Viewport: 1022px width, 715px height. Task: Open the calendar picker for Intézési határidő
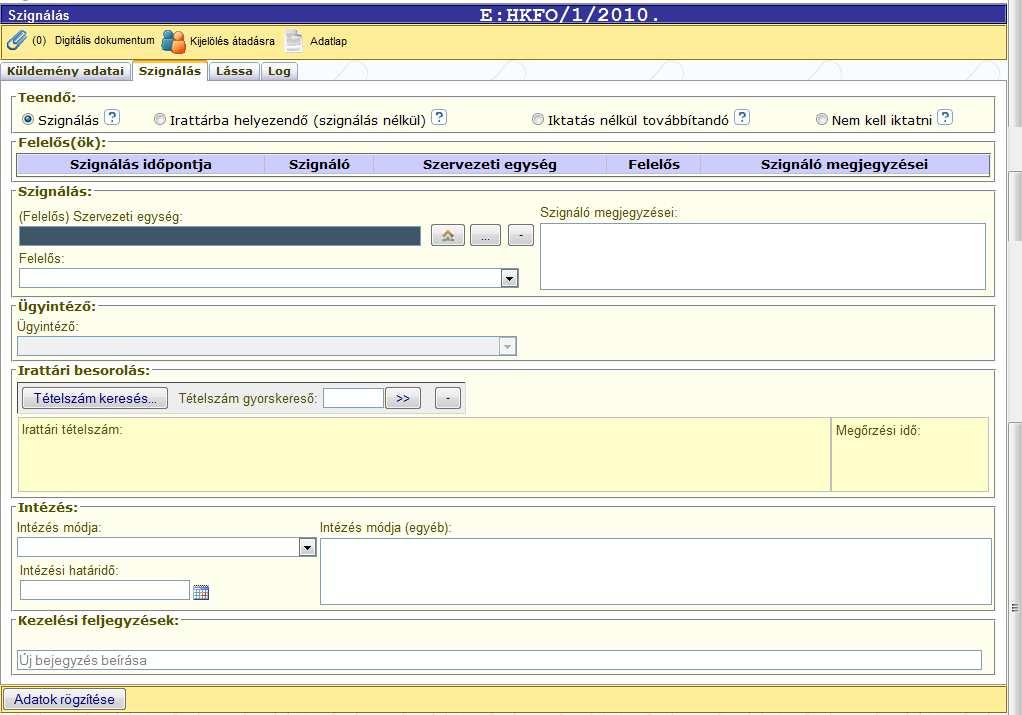coord(201,592)
